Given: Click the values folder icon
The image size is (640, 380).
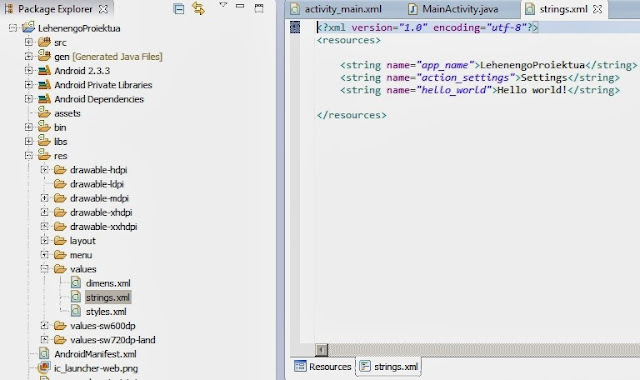Looking at the screenshot, I should [x=60, y=269].
